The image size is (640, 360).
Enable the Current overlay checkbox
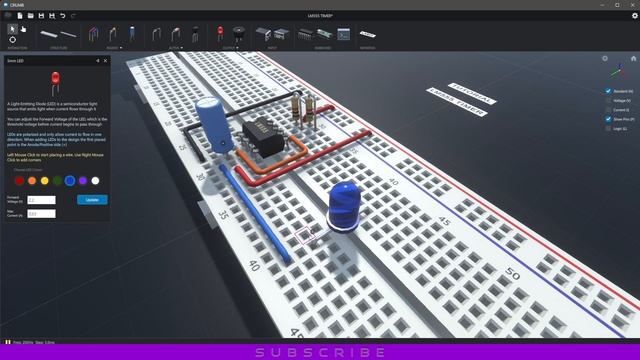tap(608, 110)
